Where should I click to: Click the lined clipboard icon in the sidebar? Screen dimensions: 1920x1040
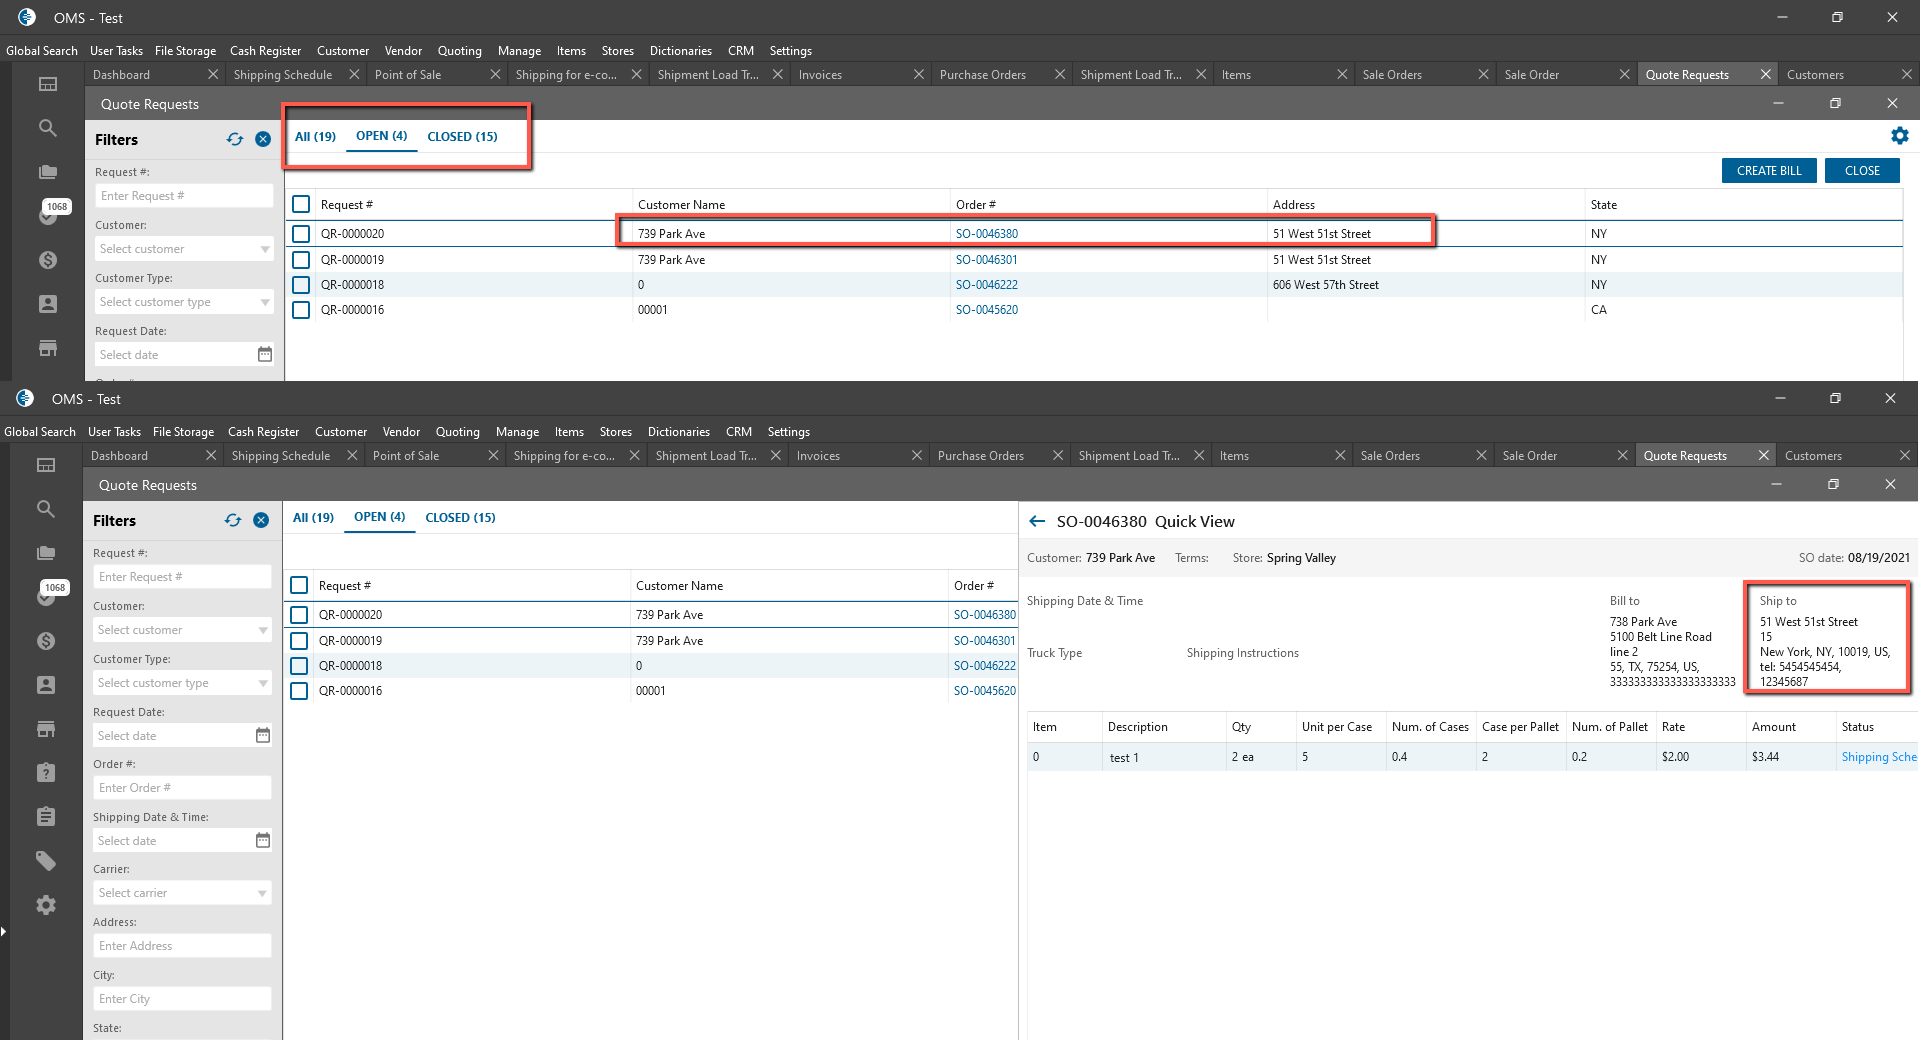coord(46,817)
